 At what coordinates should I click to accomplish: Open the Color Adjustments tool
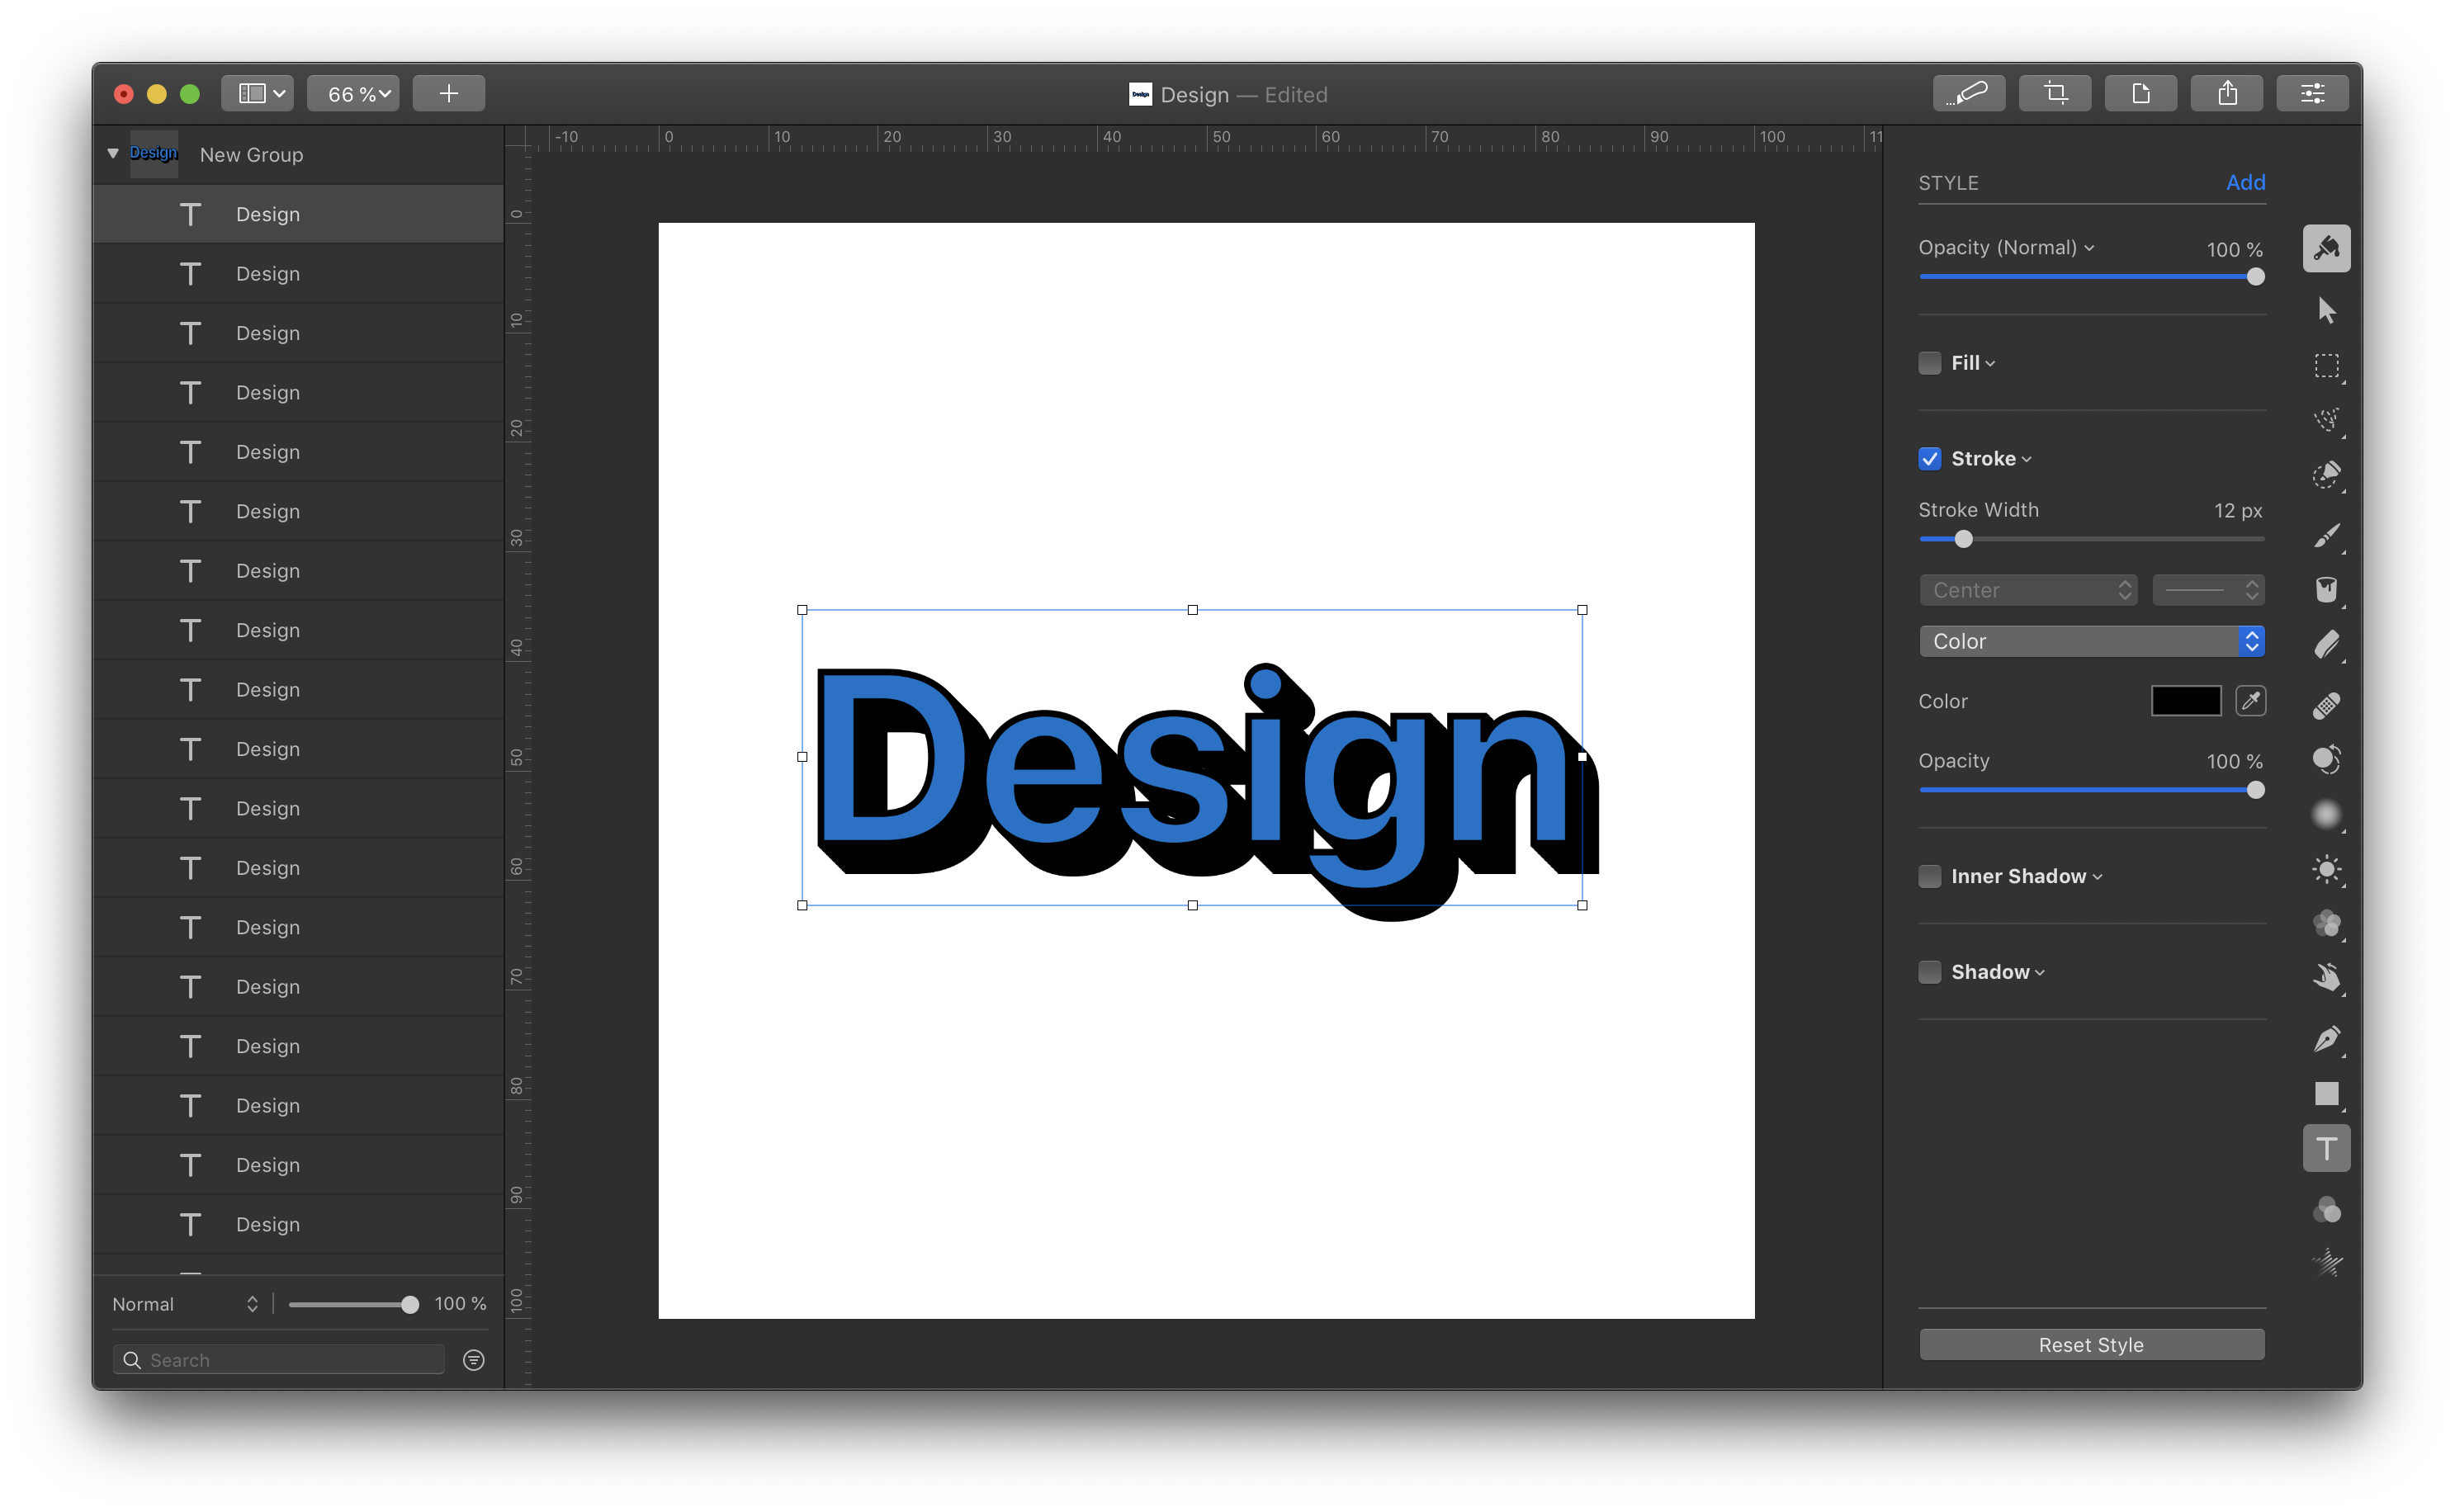coord(2326,1210)
